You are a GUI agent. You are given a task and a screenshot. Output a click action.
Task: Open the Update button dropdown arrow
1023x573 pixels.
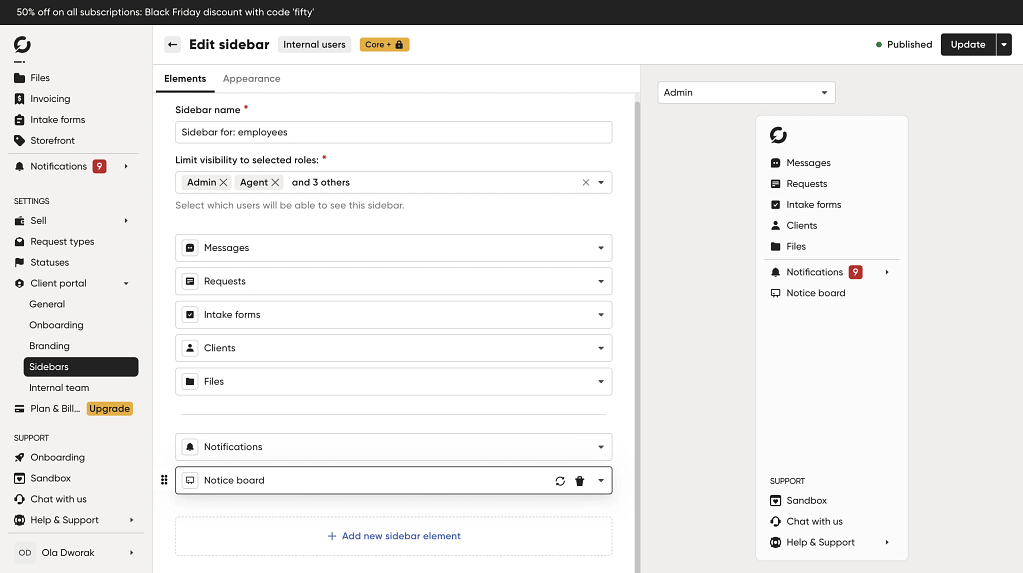click(1004, 44)
